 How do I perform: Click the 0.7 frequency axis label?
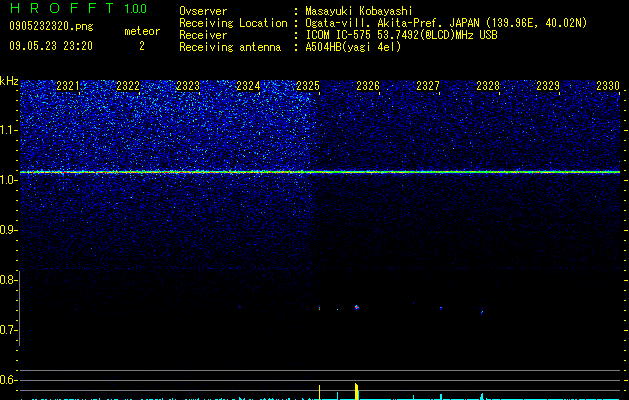(9, 330)
